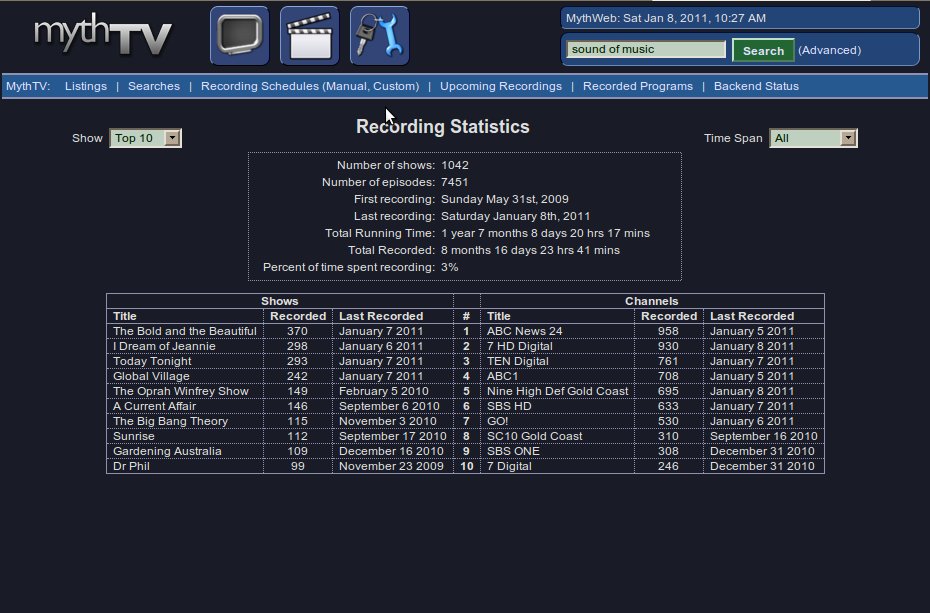Screen dimensions: 930x613
Task: Click Today Tonight show title
Action: [152, 361]
